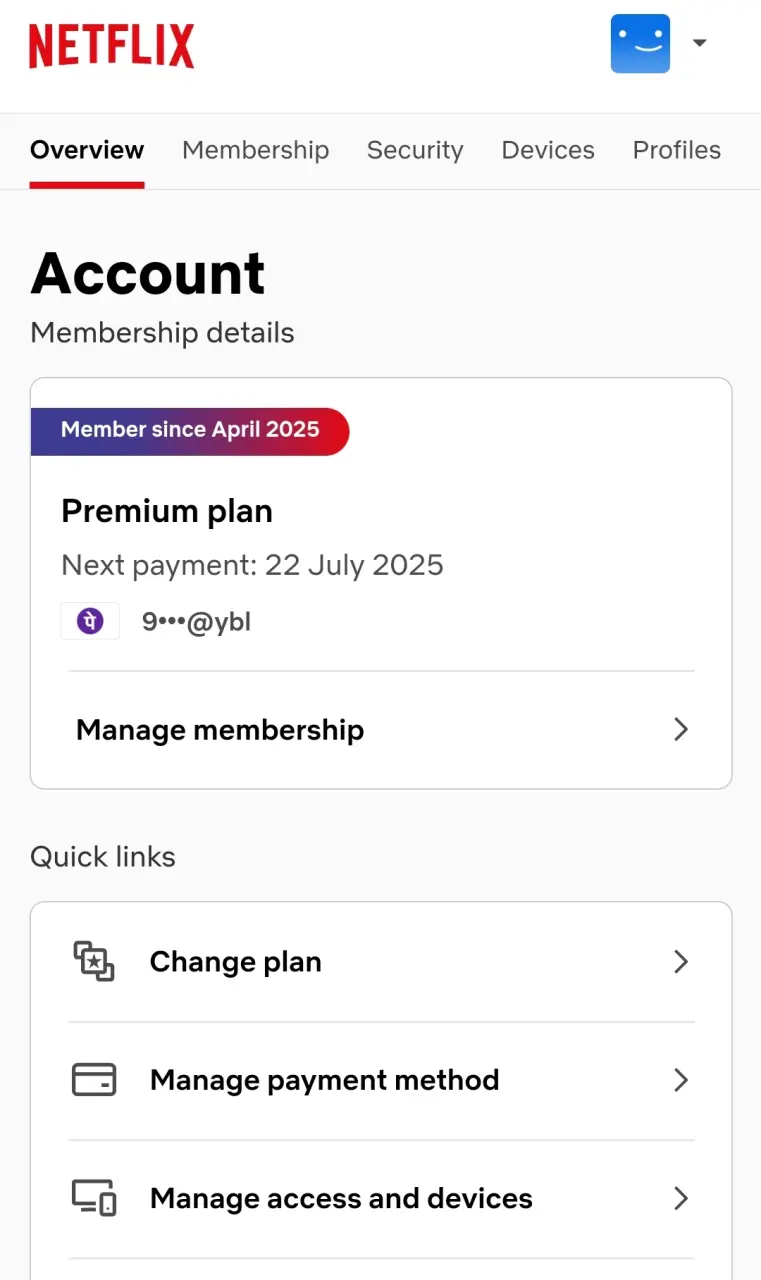
Task: Click the credit card payment icon
Action: pos(94,1080)
